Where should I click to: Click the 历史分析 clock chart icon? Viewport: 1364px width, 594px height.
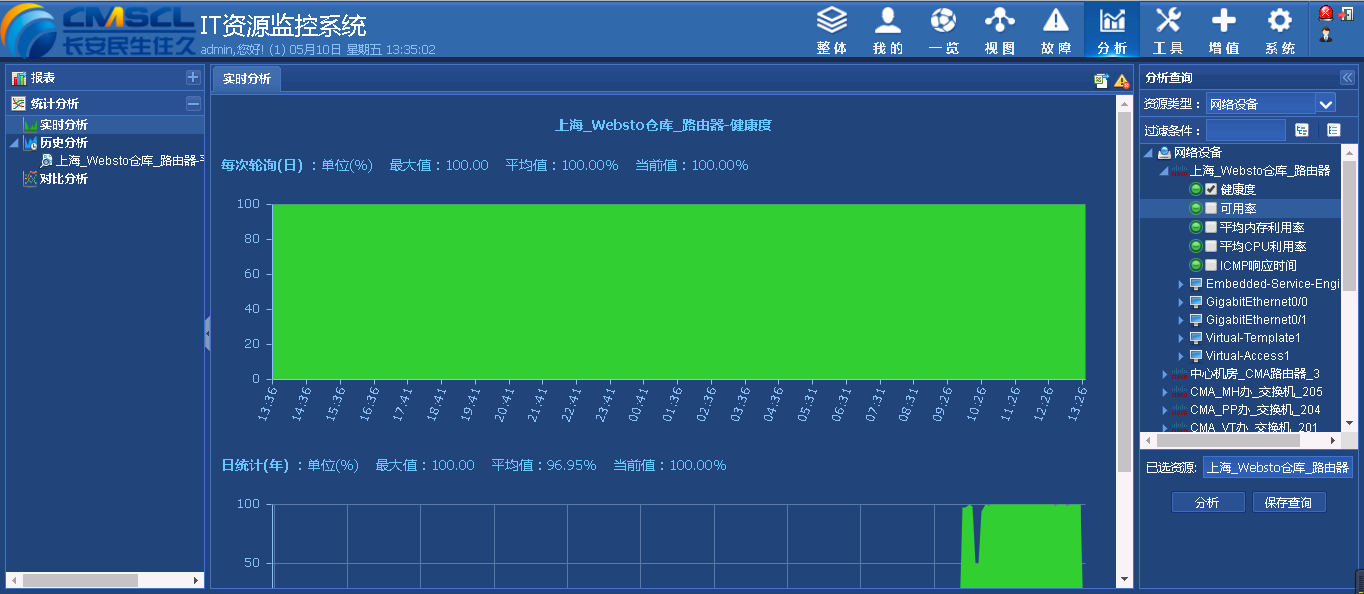point(31,143)
